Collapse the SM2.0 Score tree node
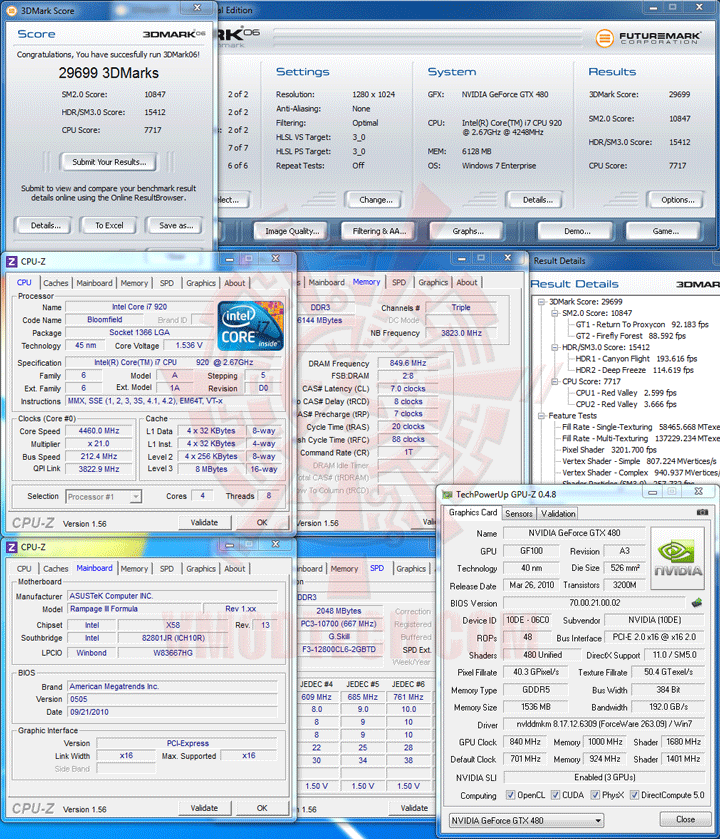 coord(555,313)
